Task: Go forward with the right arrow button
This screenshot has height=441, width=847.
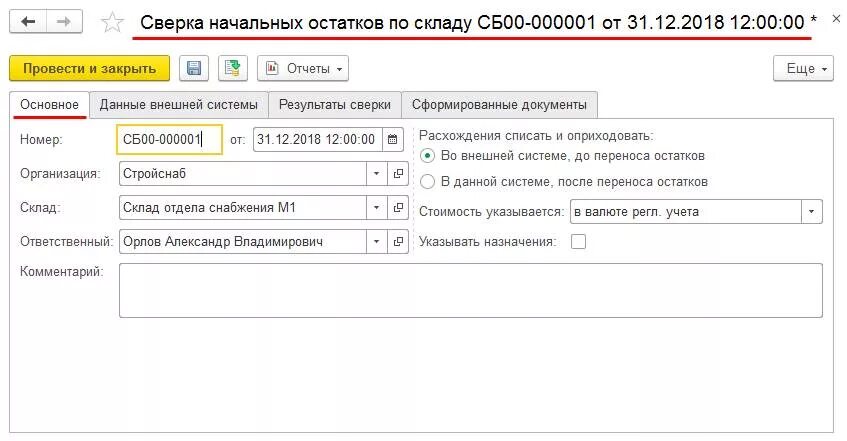Action: click(x=64, y=22)
